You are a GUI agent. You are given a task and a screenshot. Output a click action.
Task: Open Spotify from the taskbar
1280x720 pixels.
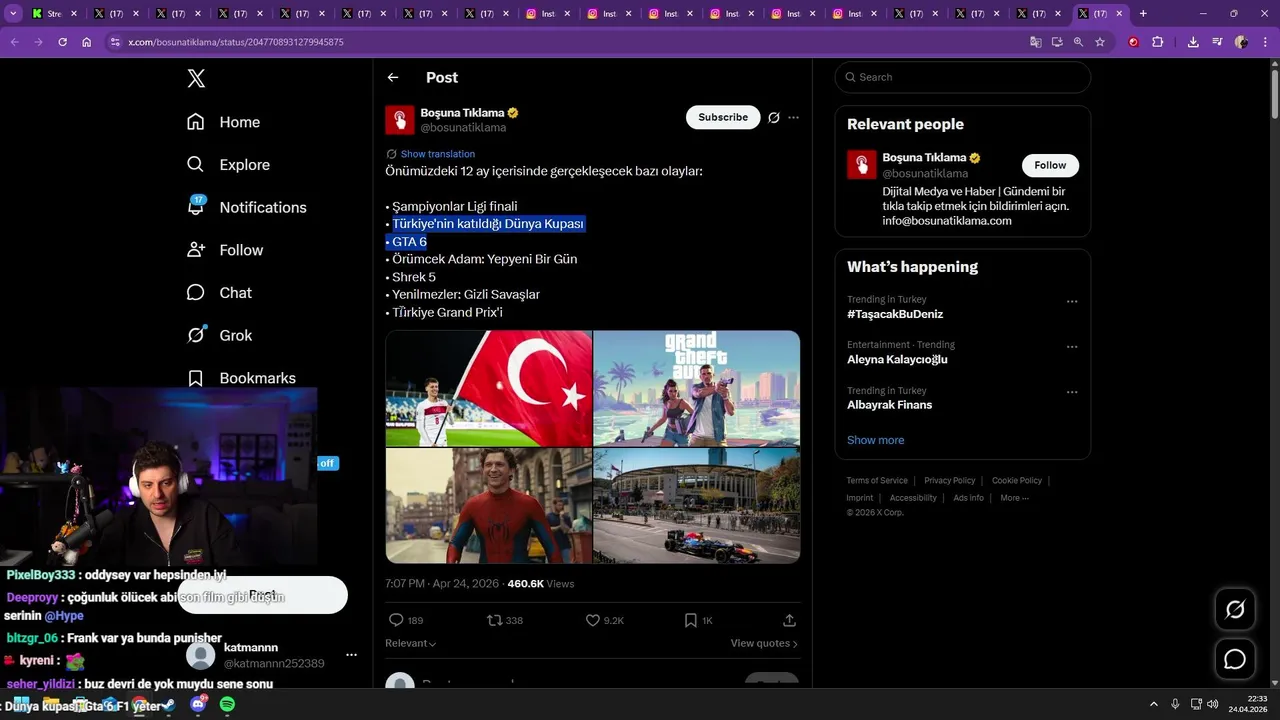pyautogui.click(x=227, y=705)
